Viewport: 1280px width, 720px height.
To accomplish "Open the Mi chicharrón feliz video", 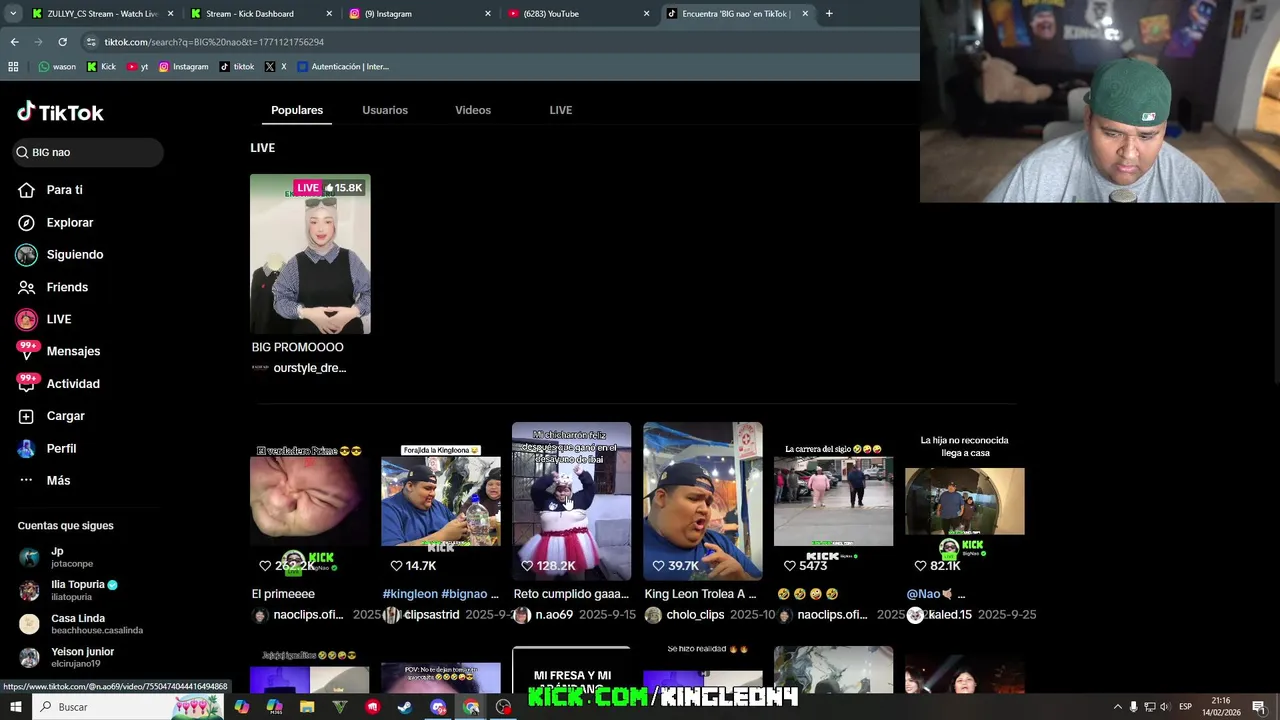I will pos(572,501).
